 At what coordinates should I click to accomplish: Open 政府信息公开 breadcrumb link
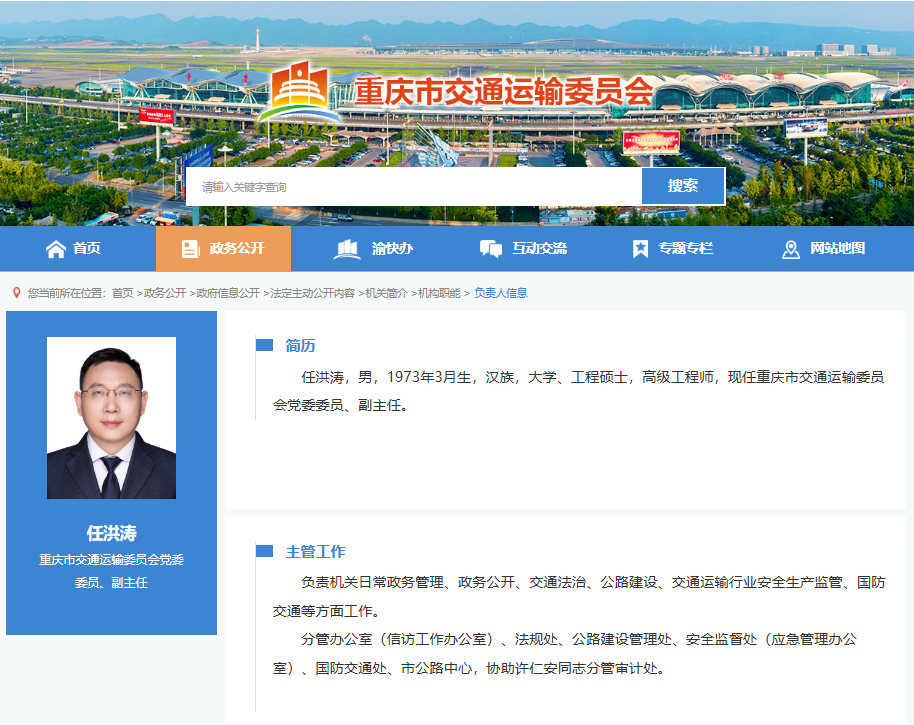[x=228, y=293]
